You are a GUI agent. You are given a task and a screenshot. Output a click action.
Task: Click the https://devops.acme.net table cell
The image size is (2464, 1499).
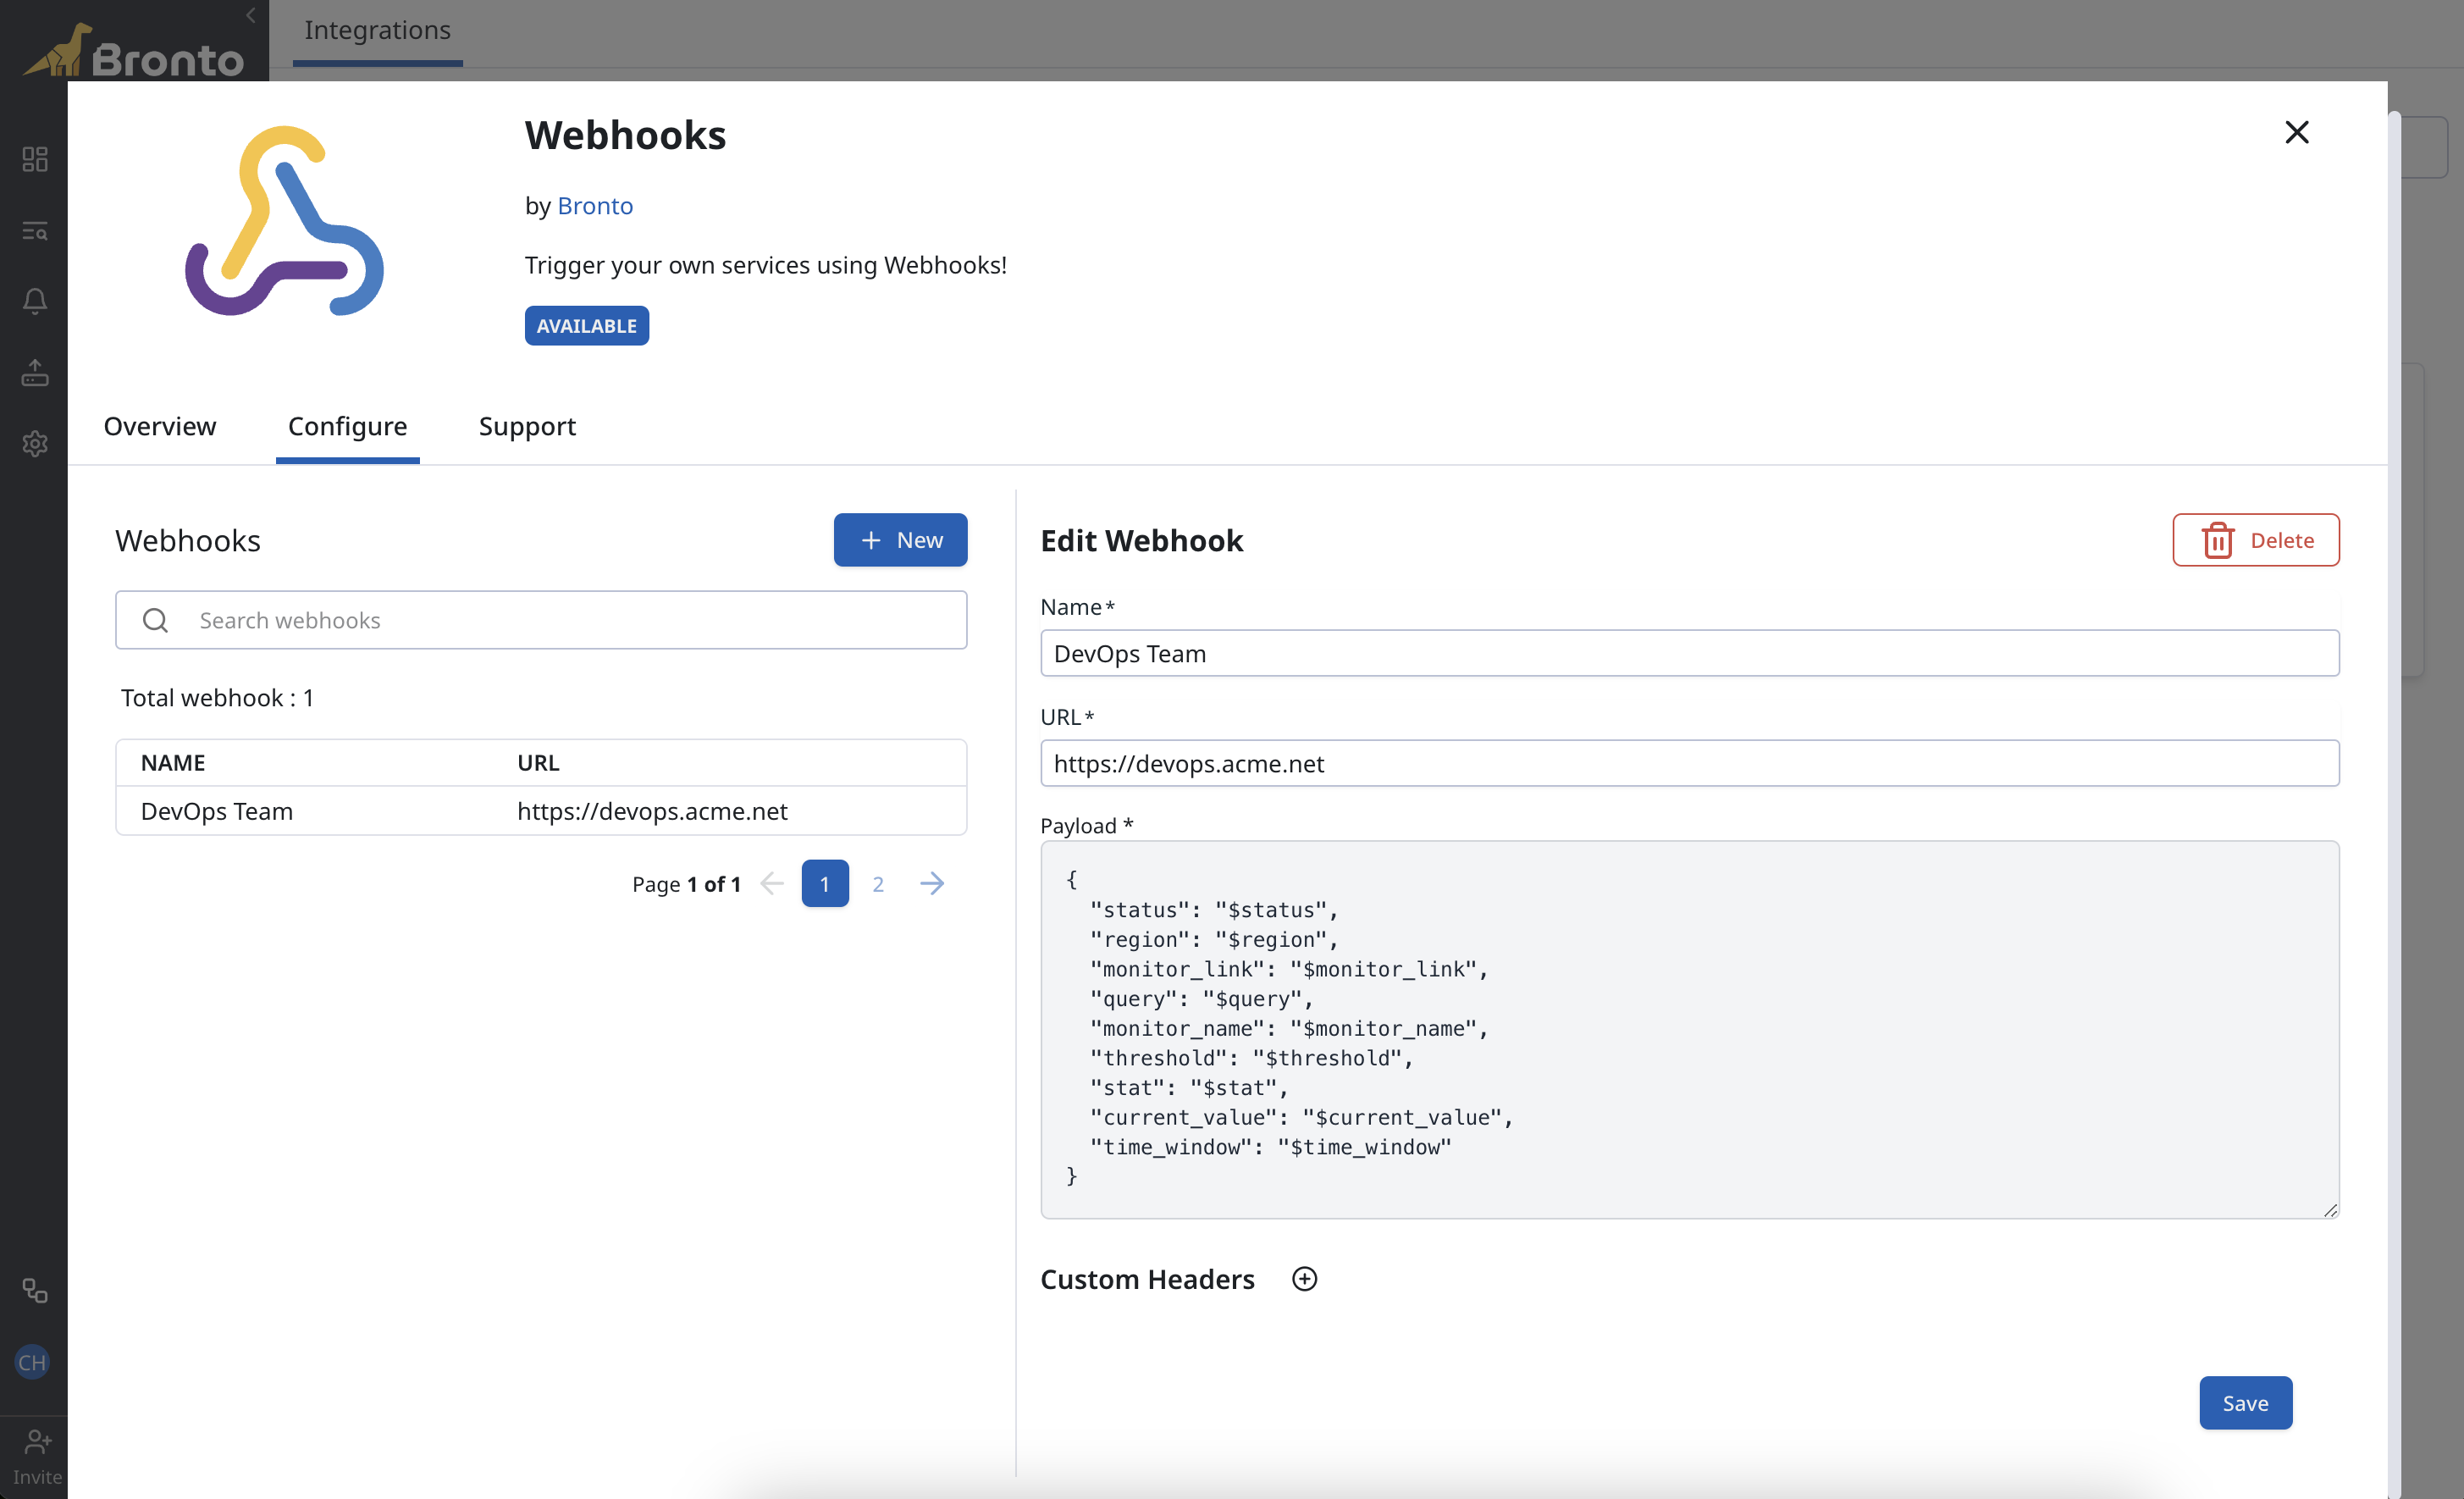[x=652, y=811]
